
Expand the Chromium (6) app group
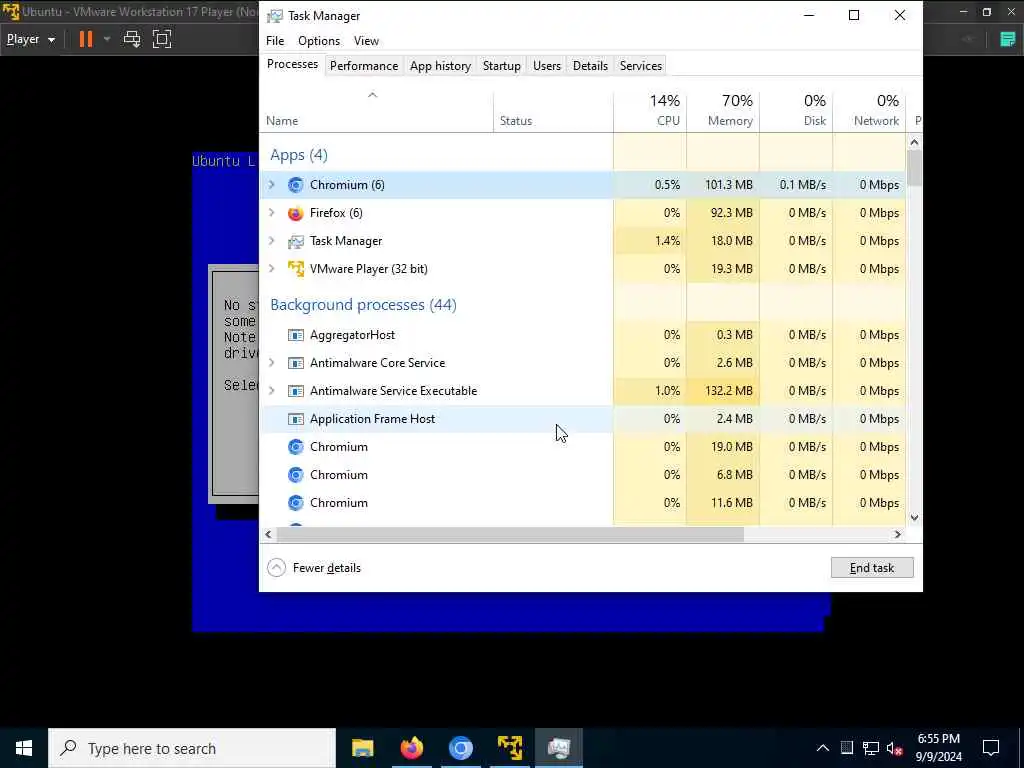[272, 185]
